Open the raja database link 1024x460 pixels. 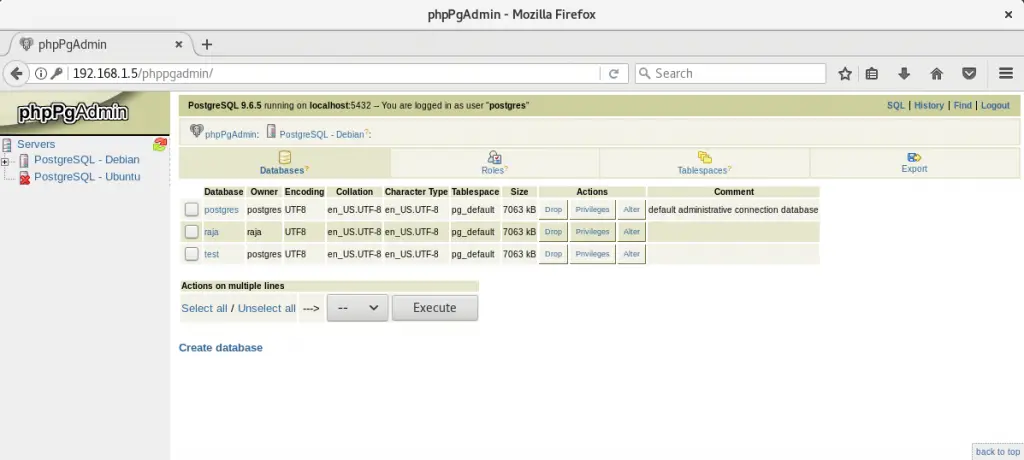pyautogui.click(x=212, y=232)
